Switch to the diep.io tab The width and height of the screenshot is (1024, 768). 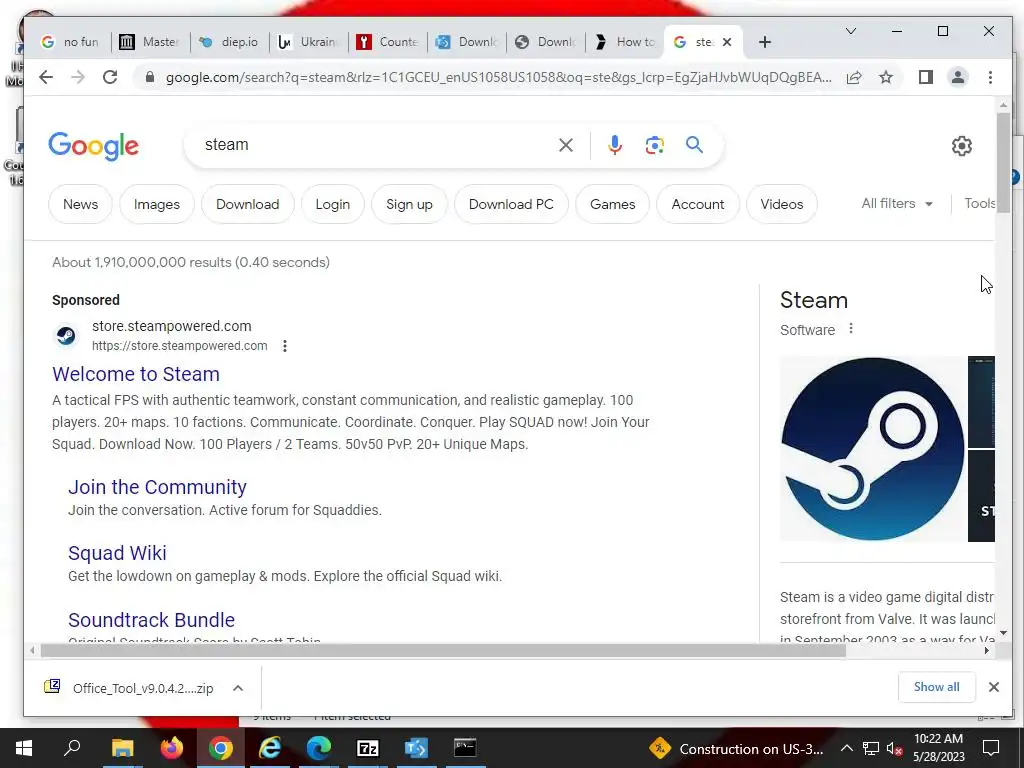coord(229,42)
